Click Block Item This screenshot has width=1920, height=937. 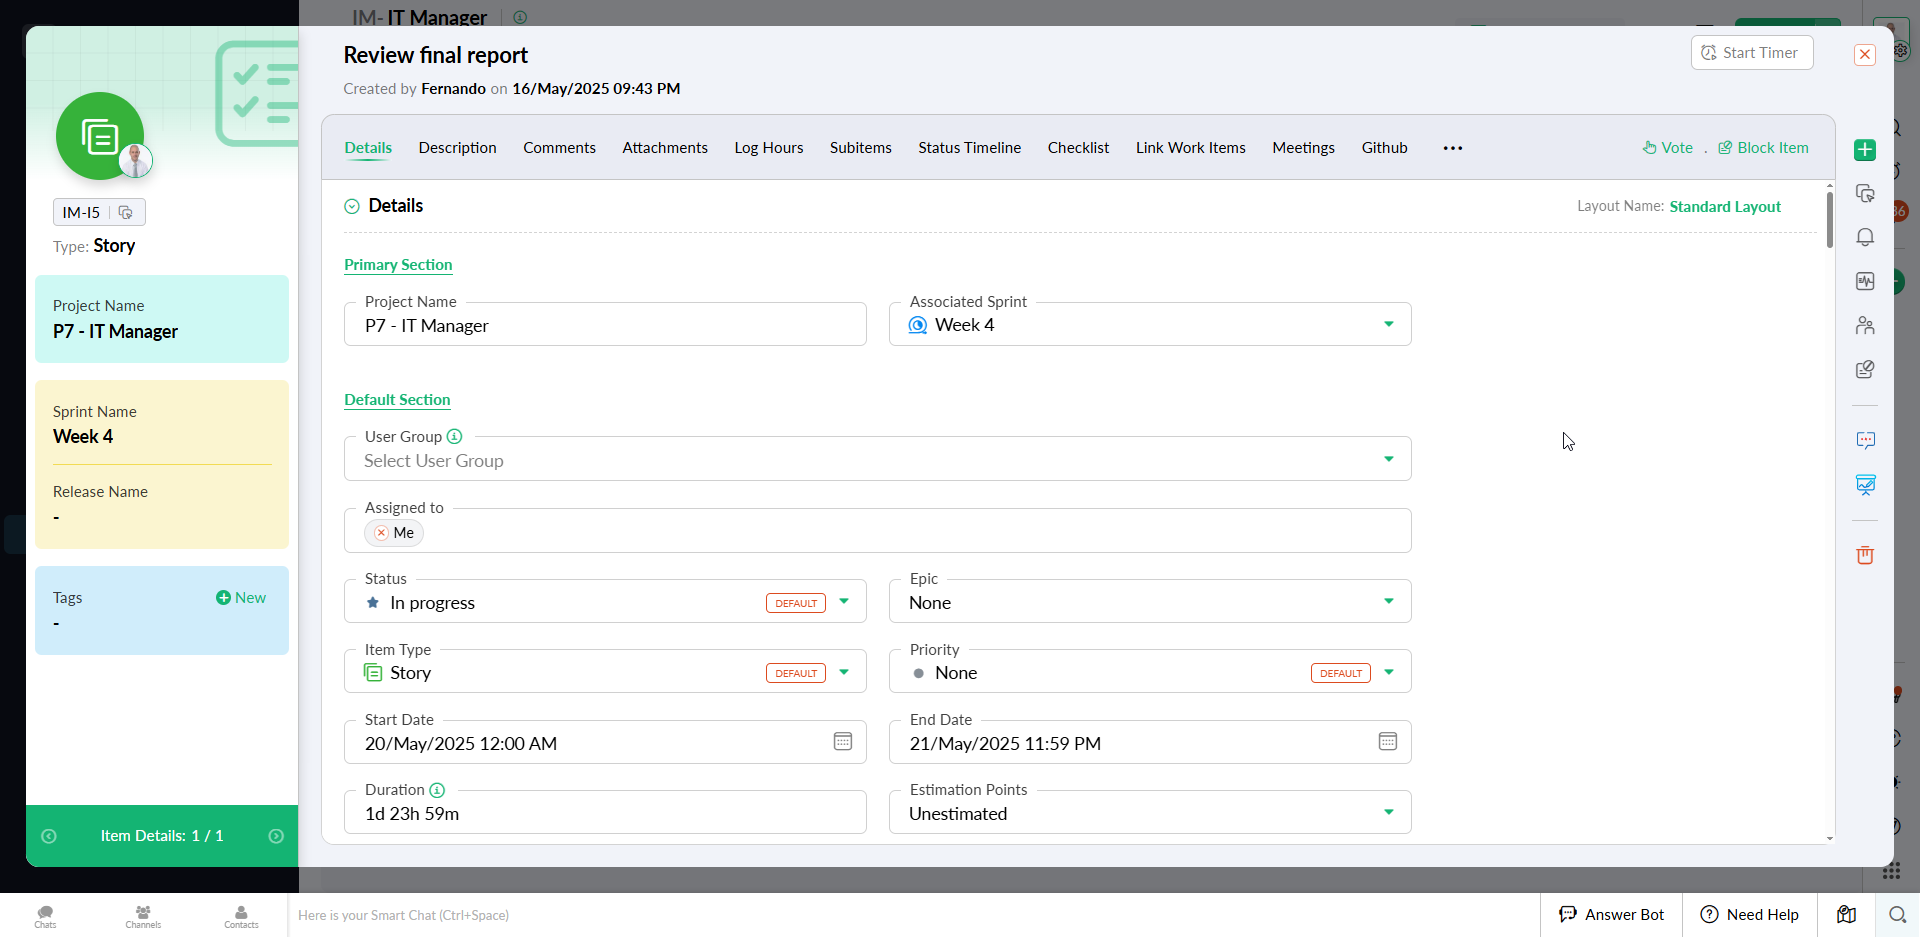1763,148
